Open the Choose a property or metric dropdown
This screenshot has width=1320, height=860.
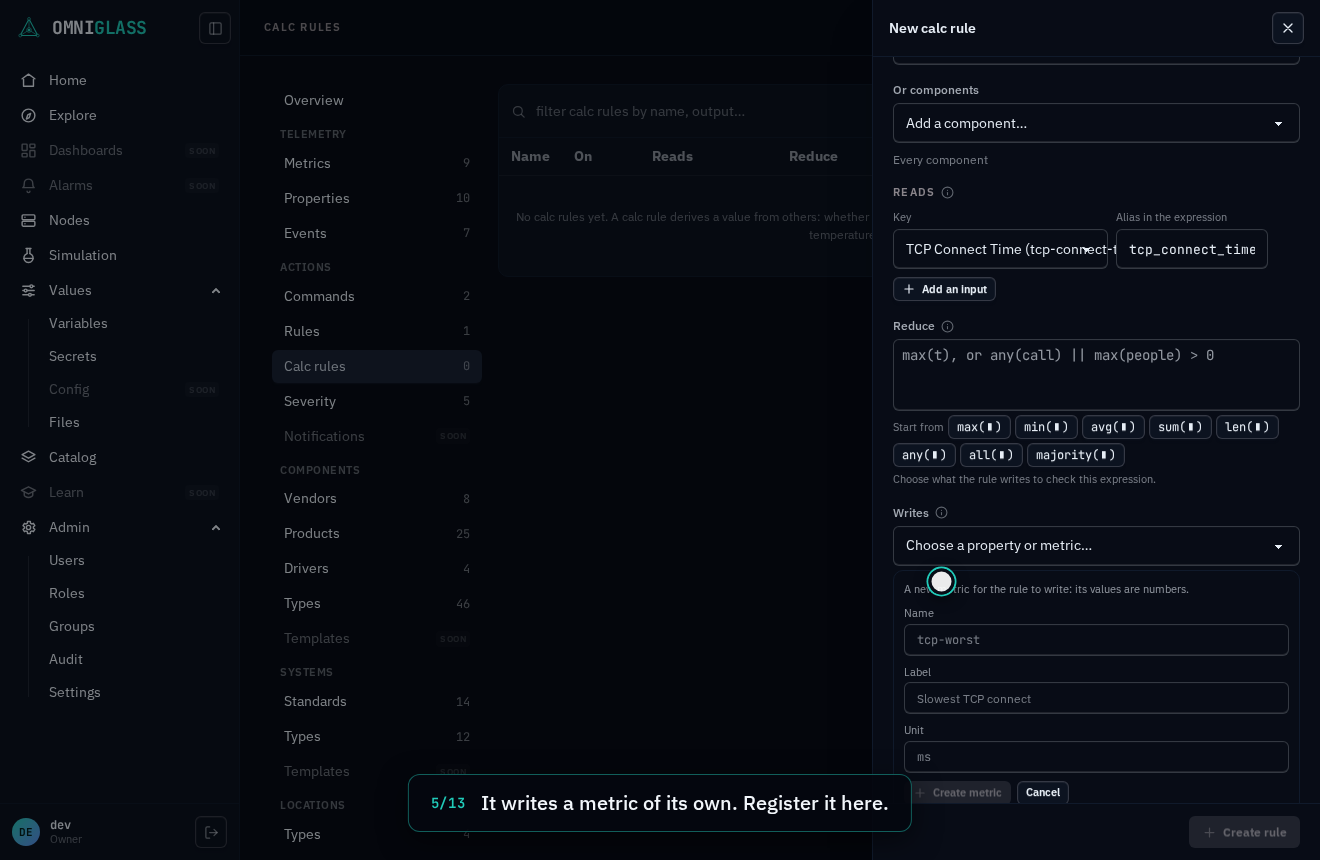tap(1096, 546)
